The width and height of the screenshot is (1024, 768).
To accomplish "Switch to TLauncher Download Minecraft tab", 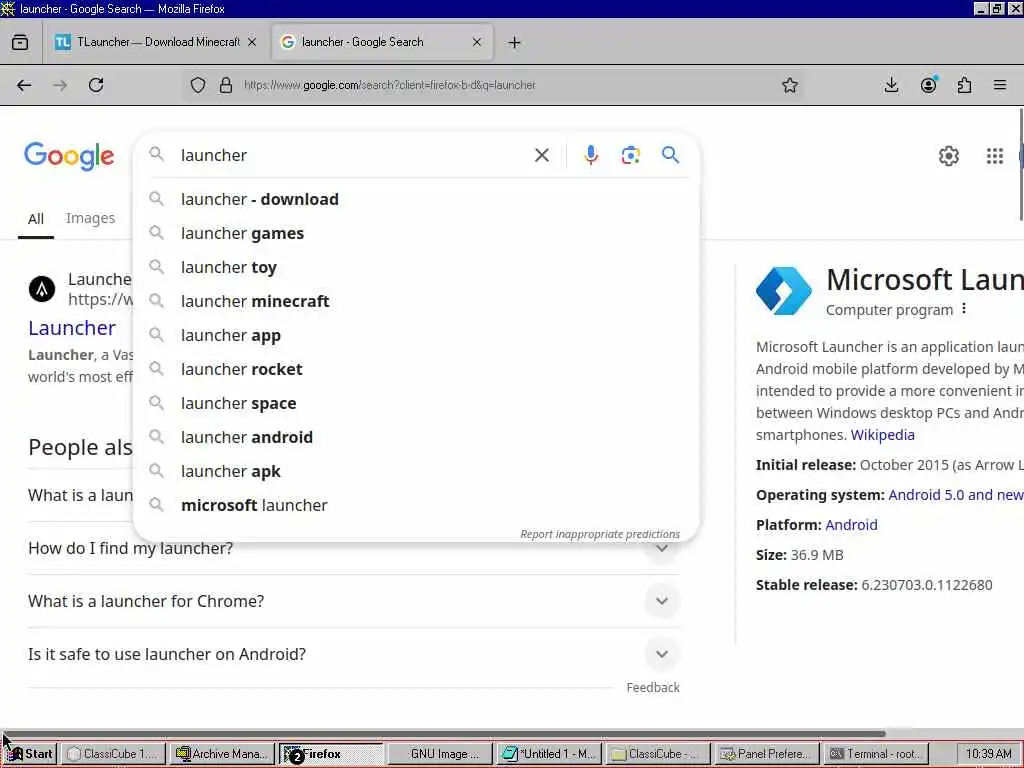I will point(156,42).
